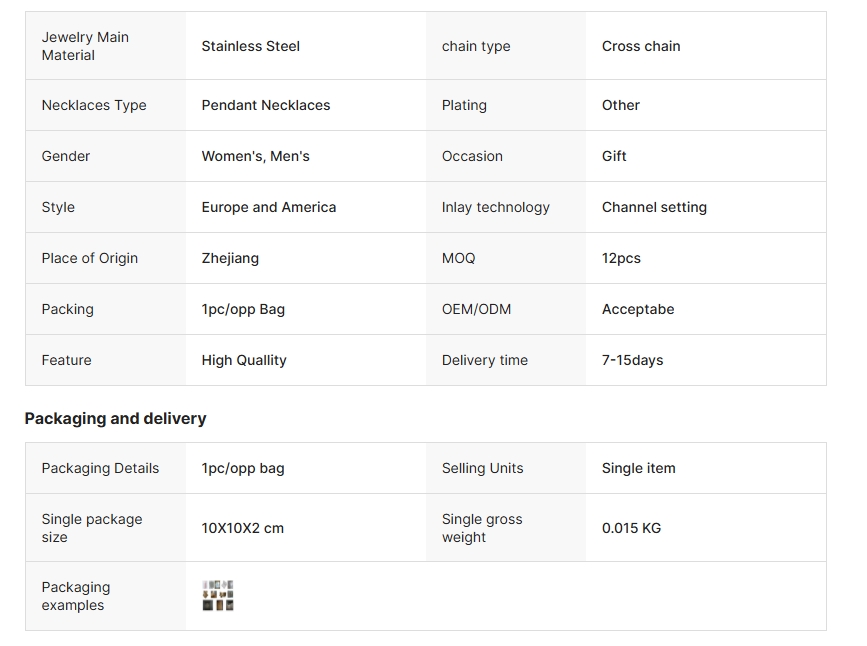The width and height of the screenshot is (867, 646).
Task: Click the 'Other' plating value
Action: click(x=620, y=105)
